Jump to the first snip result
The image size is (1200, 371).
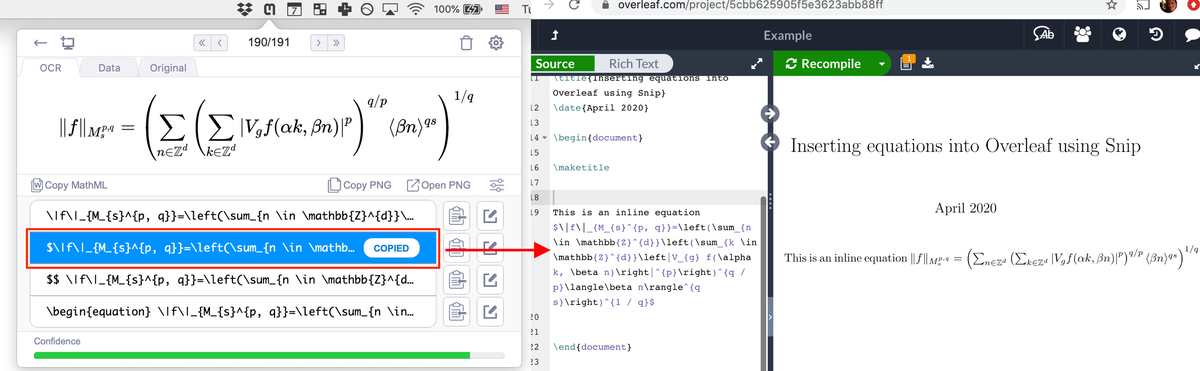click(x=201, y=43)
